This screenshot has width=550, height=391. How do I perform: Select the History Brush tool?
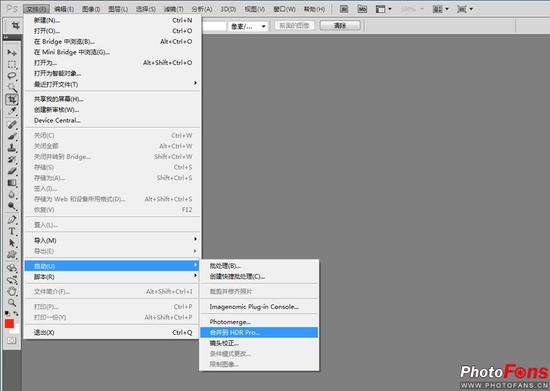click(12, 159)
